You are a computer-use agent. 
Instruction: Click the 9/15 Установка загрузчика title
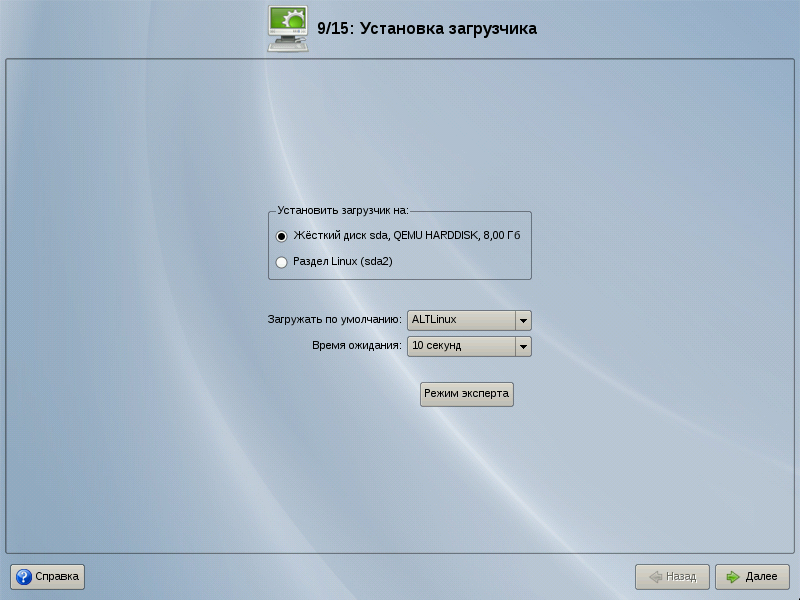pyautogui.click(x=427, y=29)
